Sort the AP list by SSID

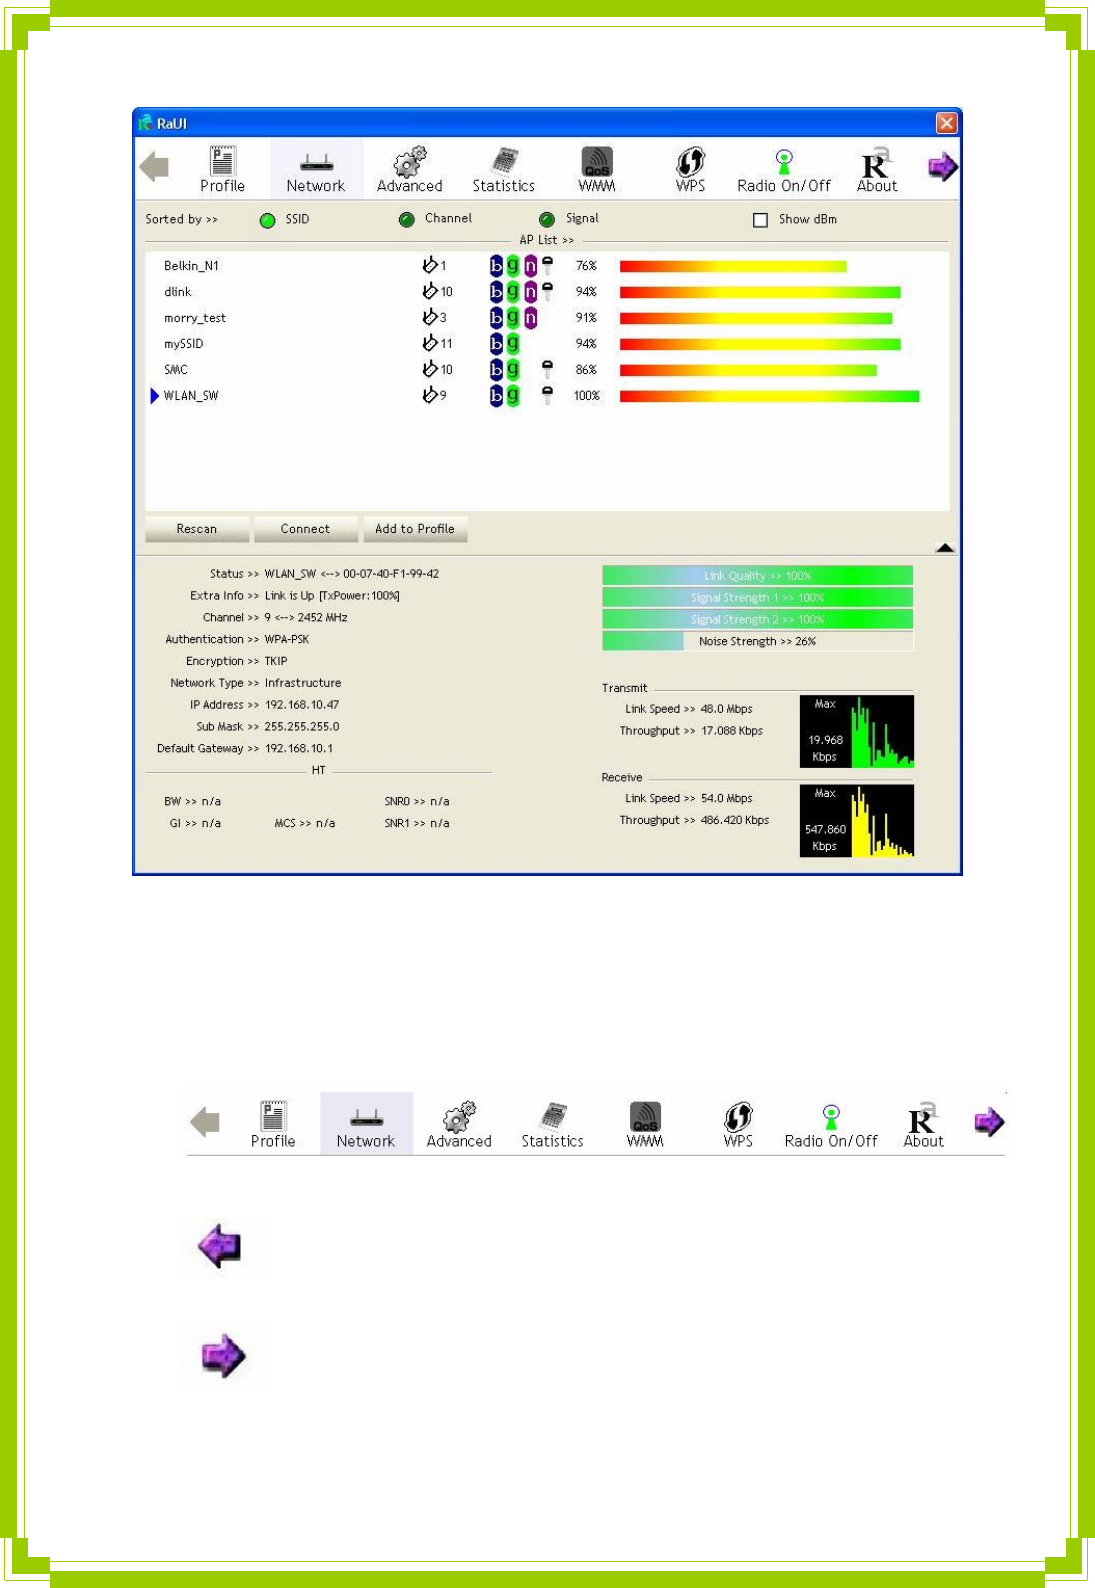click(x=267, y=220)
